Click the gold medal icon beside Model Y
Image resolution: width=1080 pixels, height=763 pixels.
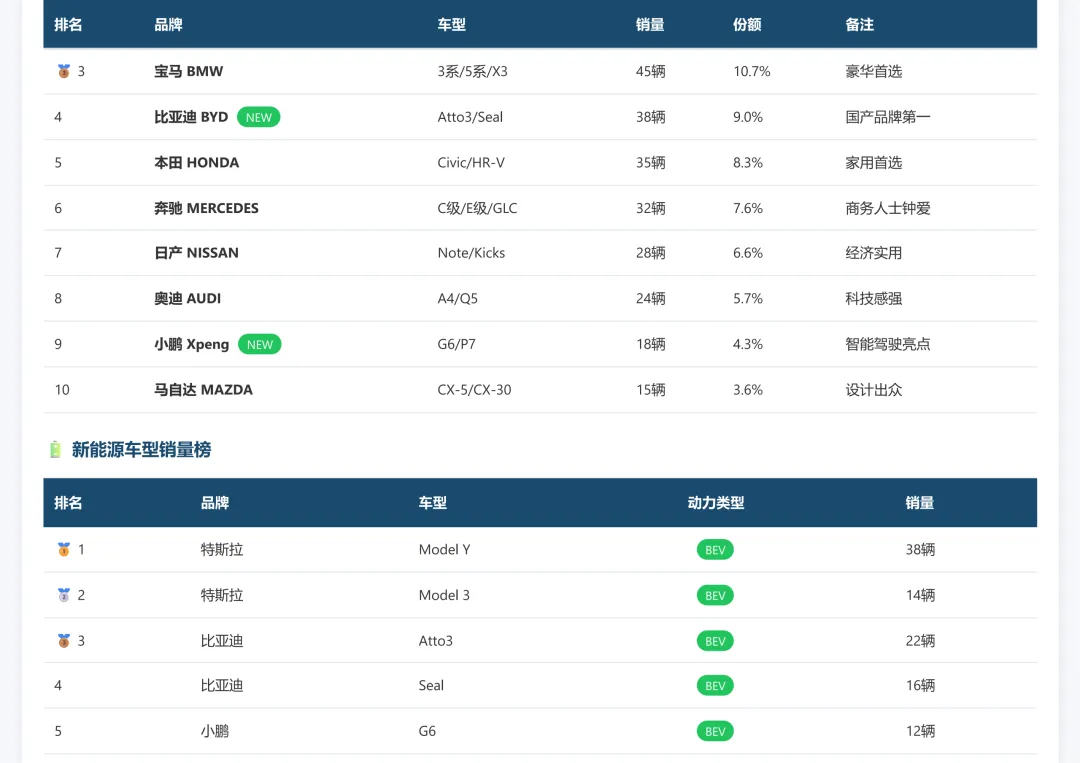click(63, 550)
